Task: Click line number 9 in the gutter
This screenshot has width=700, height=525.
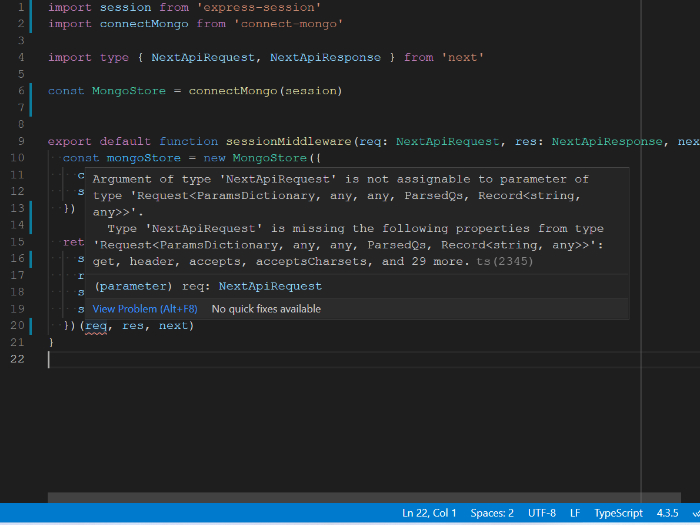Action: click(21, 142)
